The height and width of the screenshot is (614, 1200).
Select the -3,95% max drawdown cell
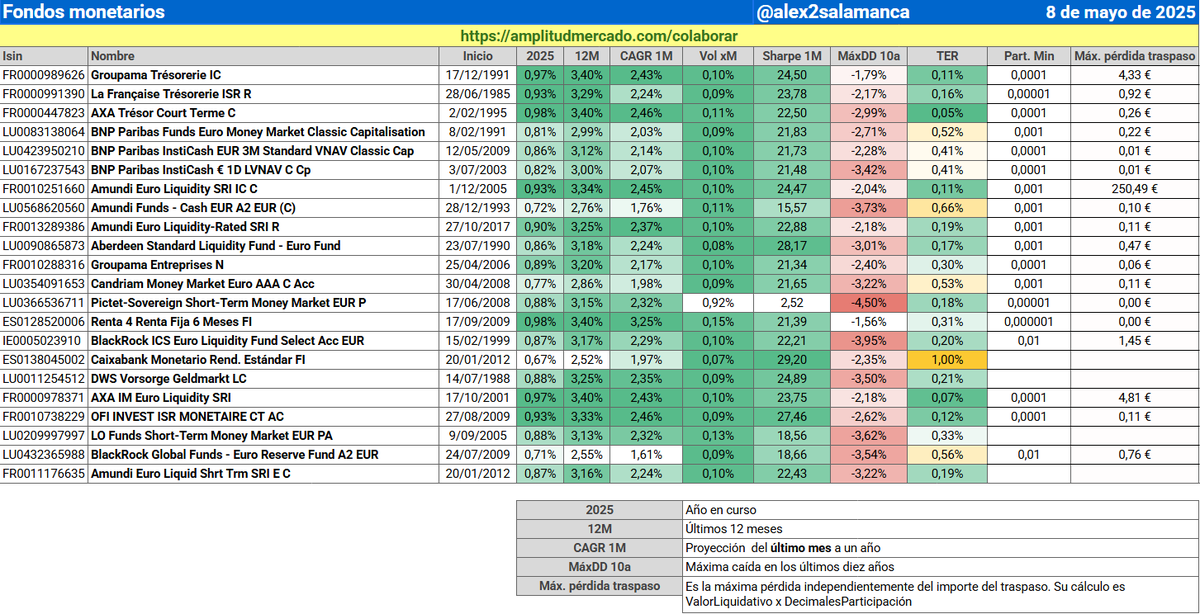867,341
